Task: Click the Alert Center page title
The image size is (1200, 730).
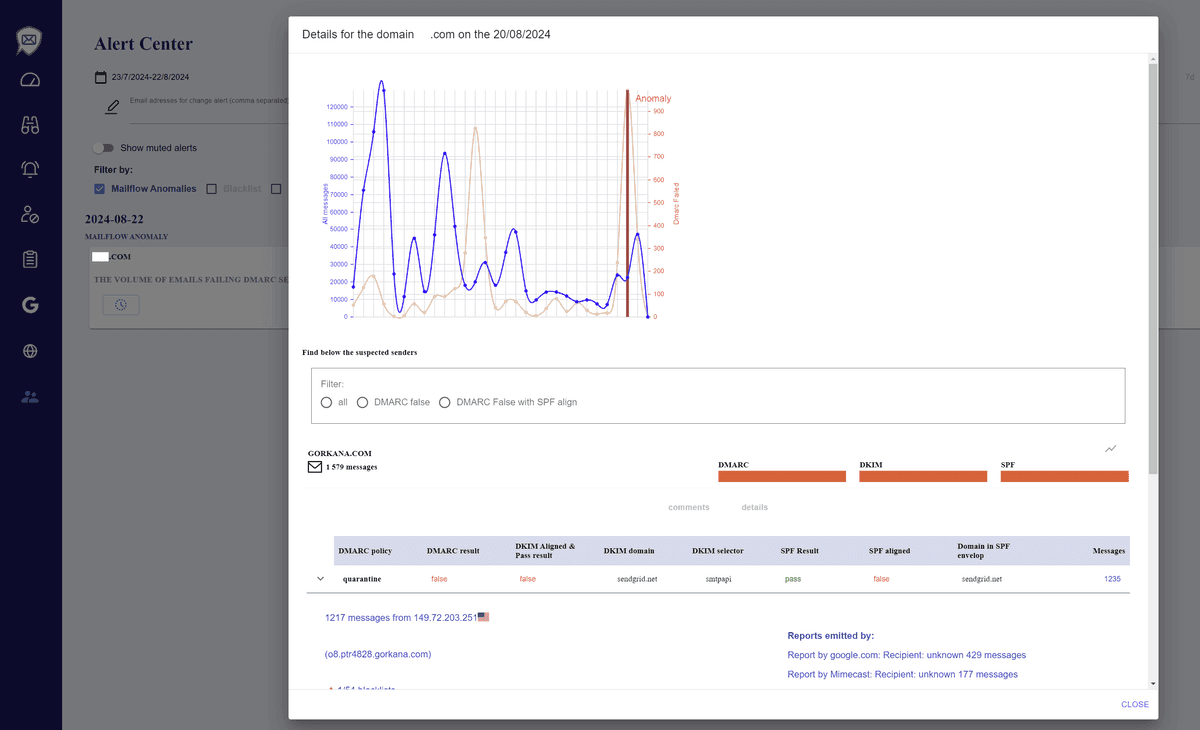Action: coord(143,44)
